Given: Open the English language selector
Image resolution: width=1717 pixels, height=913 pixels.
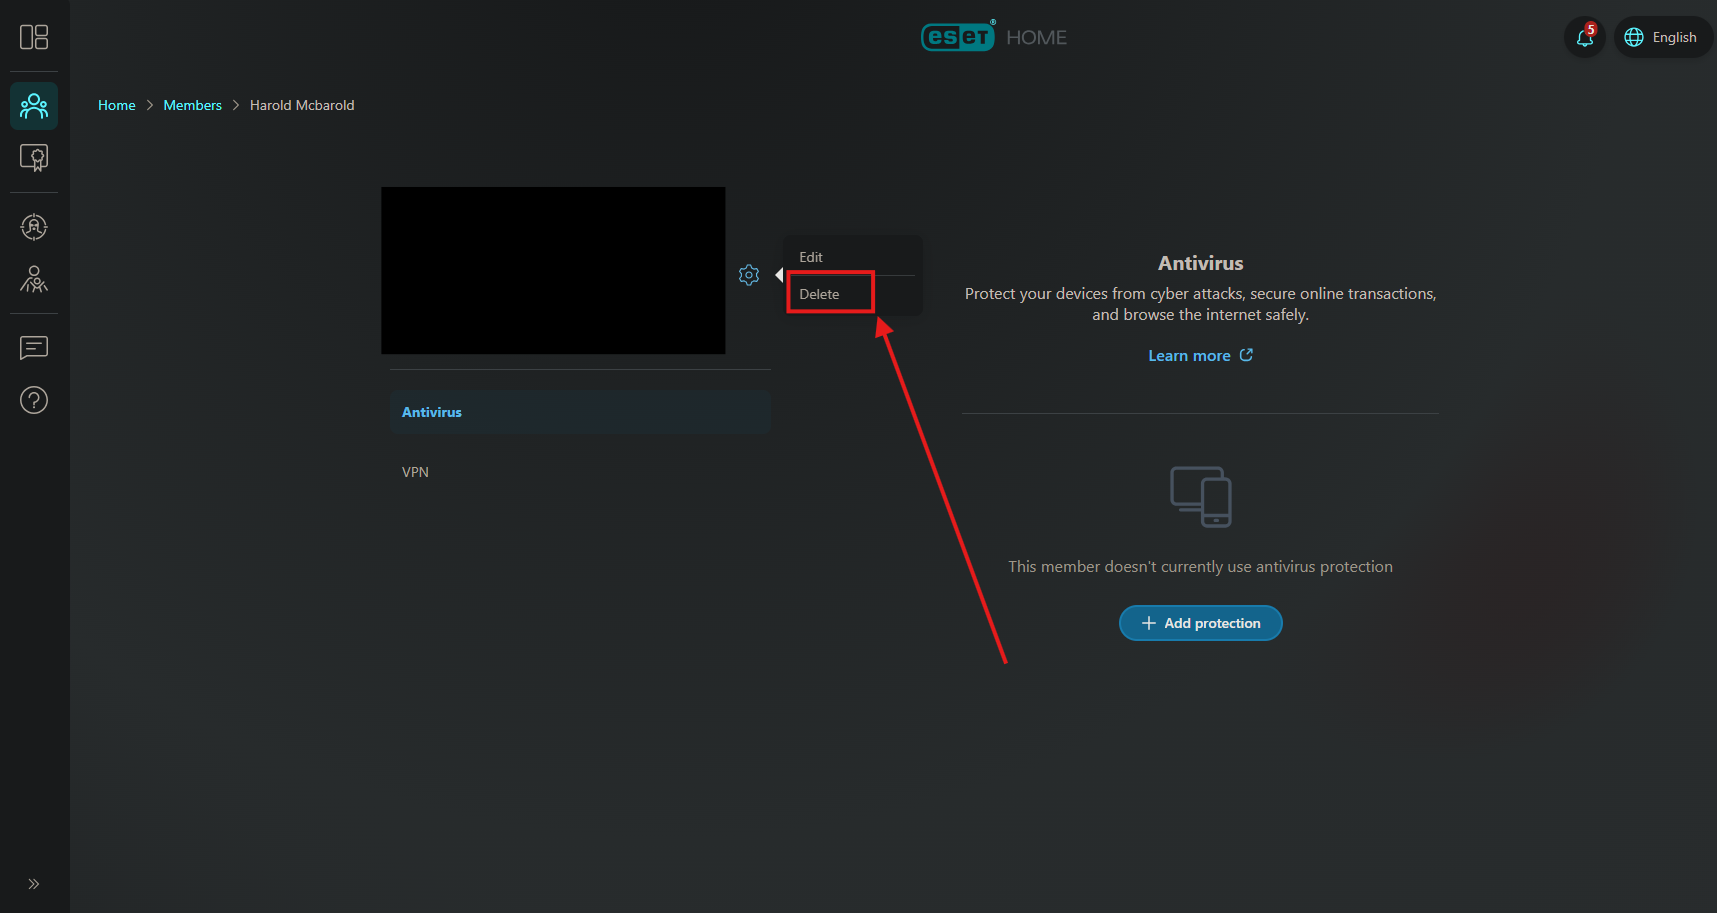Looking at the screenshot, I should (1662, 37).
